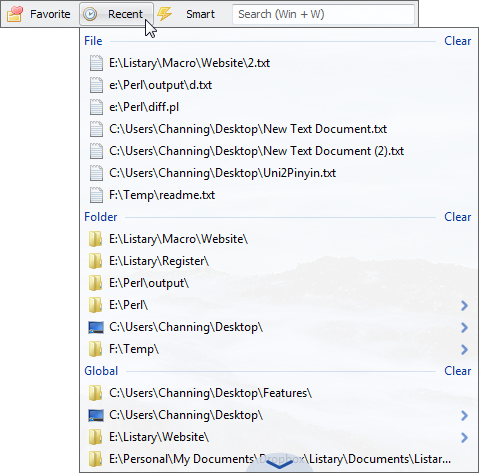Click the Smart lightning bolt icon
The height and width of the screenshot is (473, 479).
[164, 14]
